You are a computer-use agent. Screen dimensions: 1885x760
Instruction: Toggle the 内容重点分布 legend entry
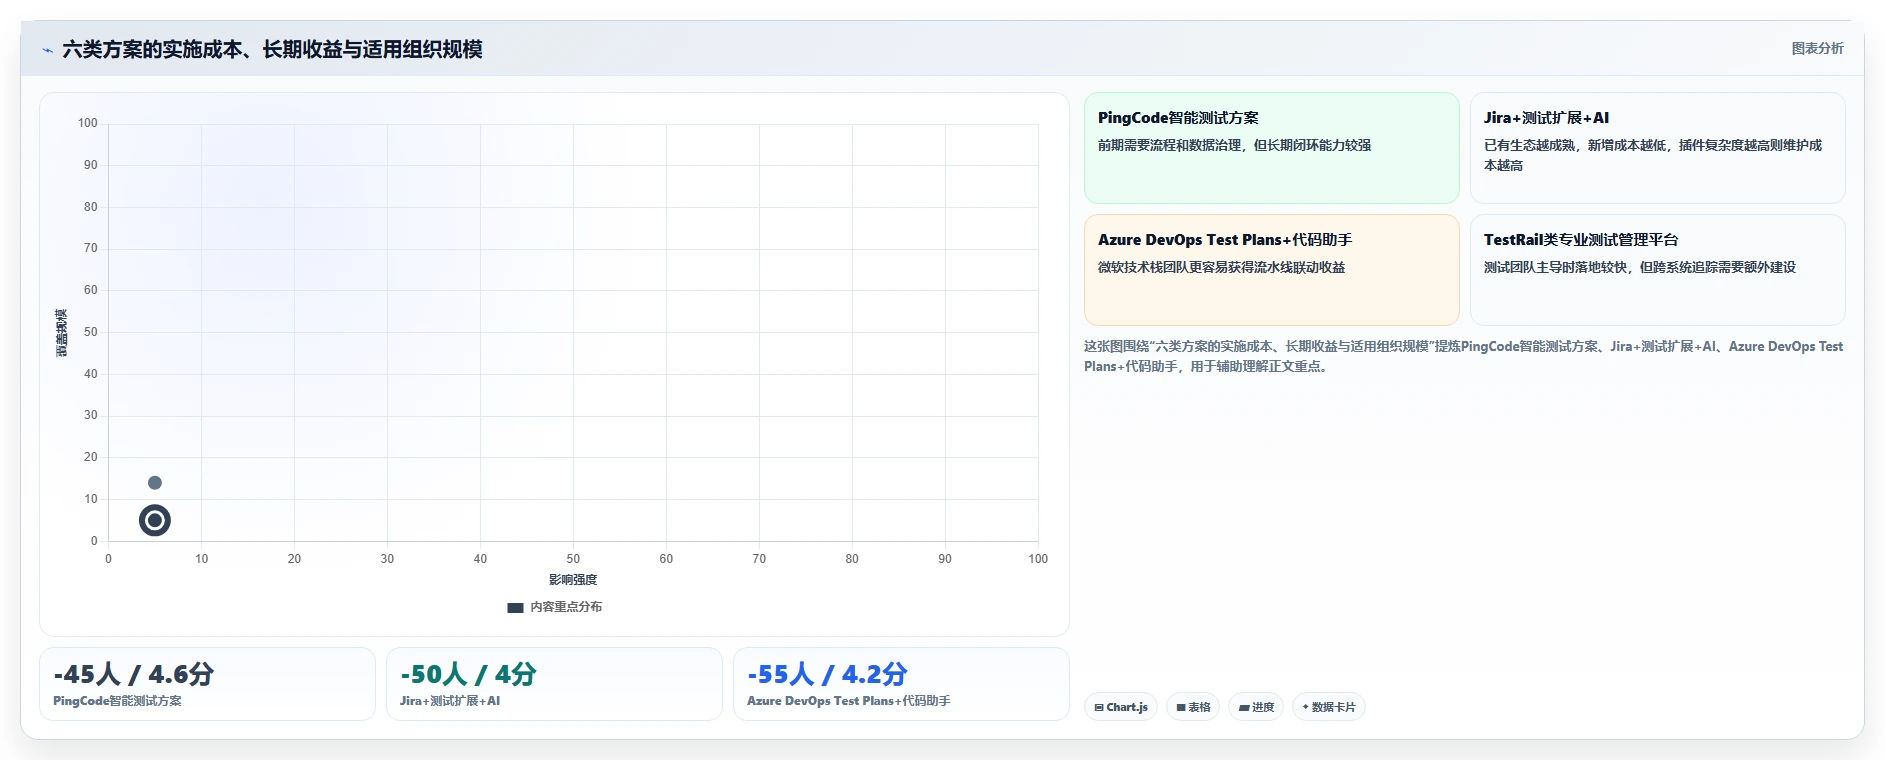[555, 607]
